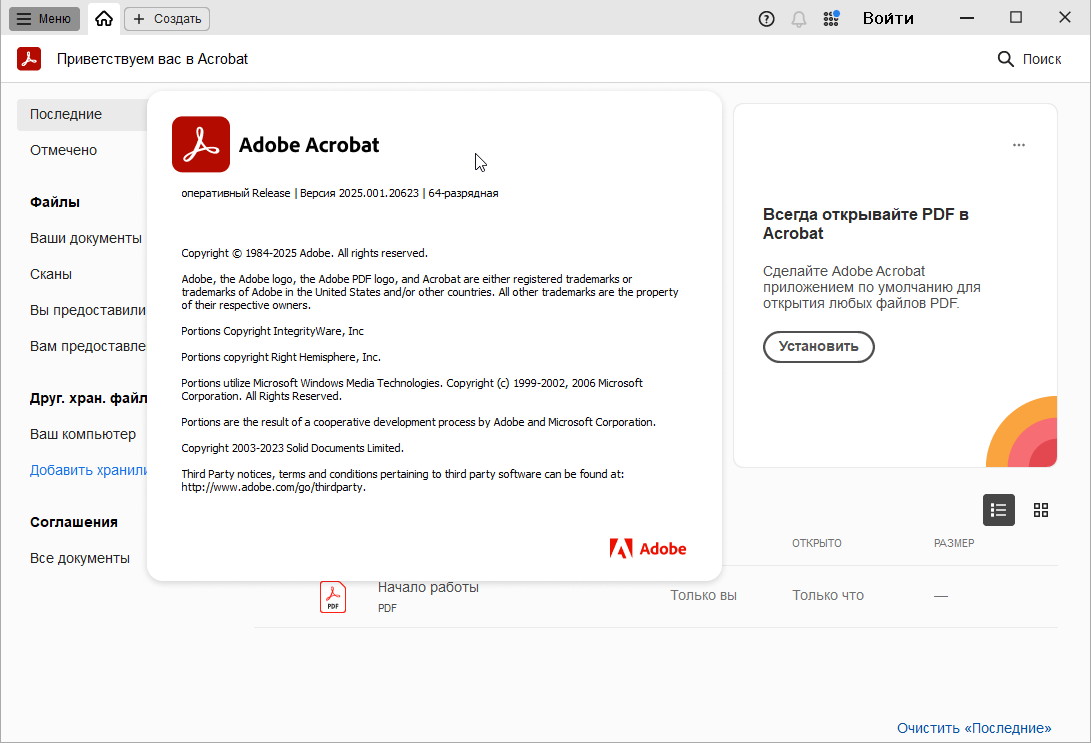This screenshot has height=743, width=1091.
Task: Select Последние in the sidebar
Action: click(x=82, y=114)
